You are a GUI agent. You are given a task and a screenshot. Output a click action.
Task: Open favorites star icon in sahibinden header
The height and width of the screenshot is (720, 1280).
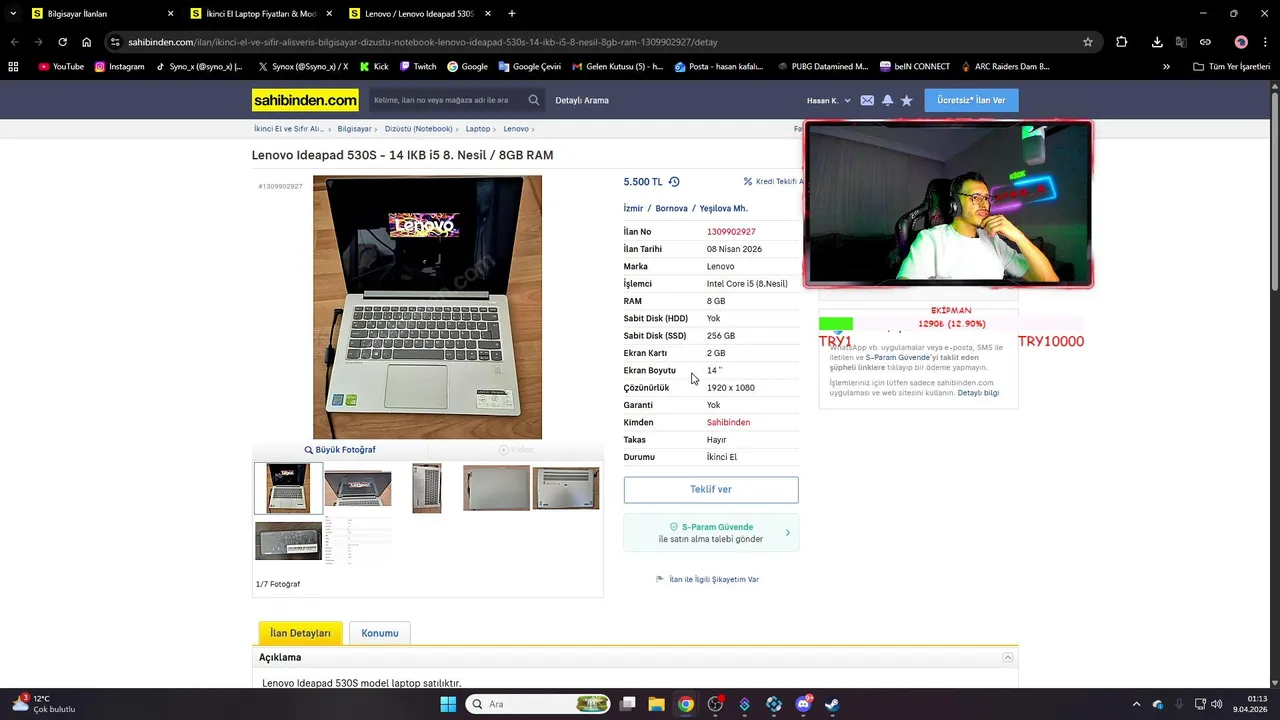pyautogui.click(x=907, y=100)
